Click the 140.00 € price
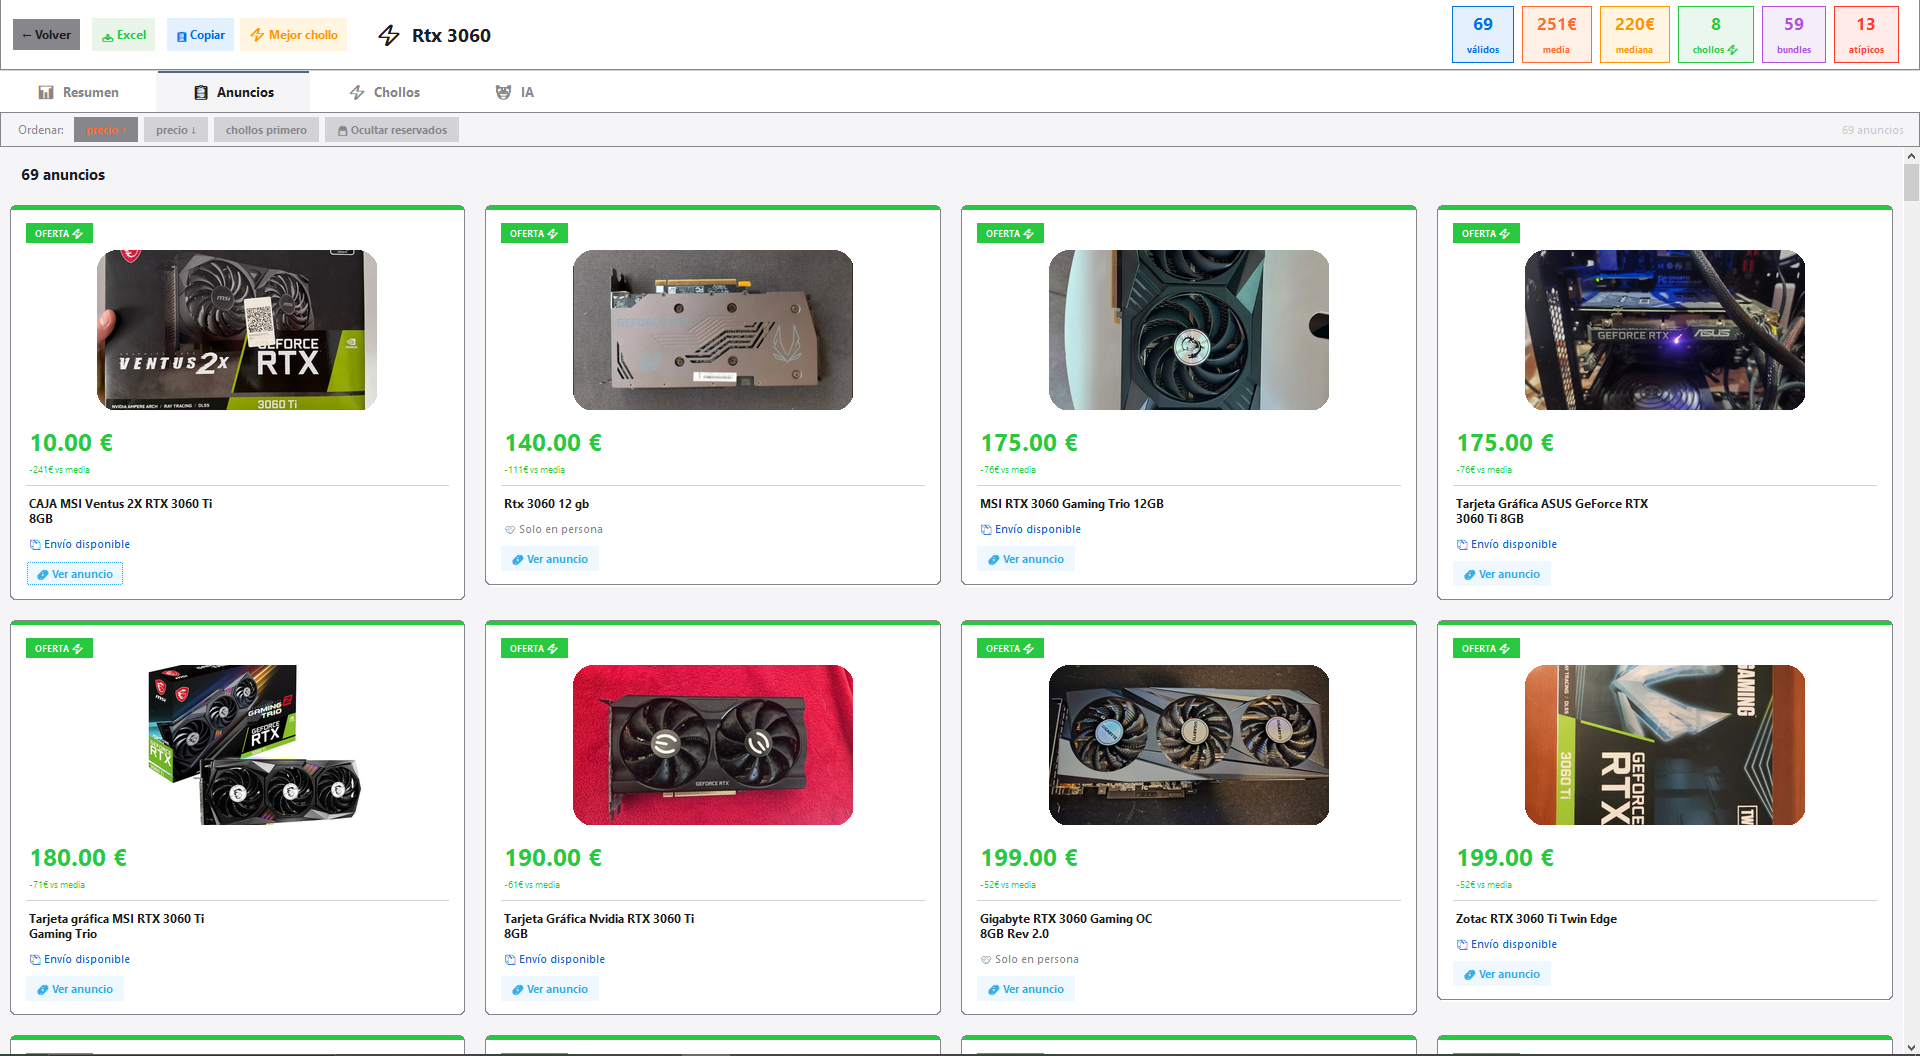1920x1056 pixels. 553,443
